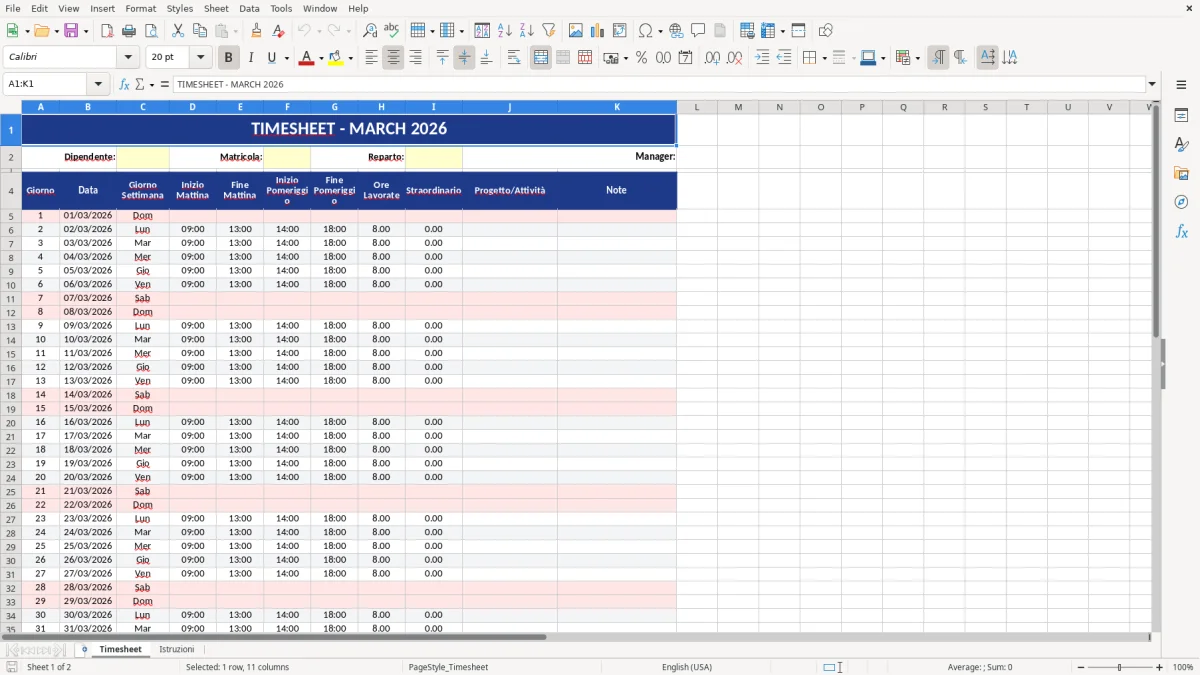
Task: Expand the Name Box dropdown arrow
Action: click(x=98, y=84)
